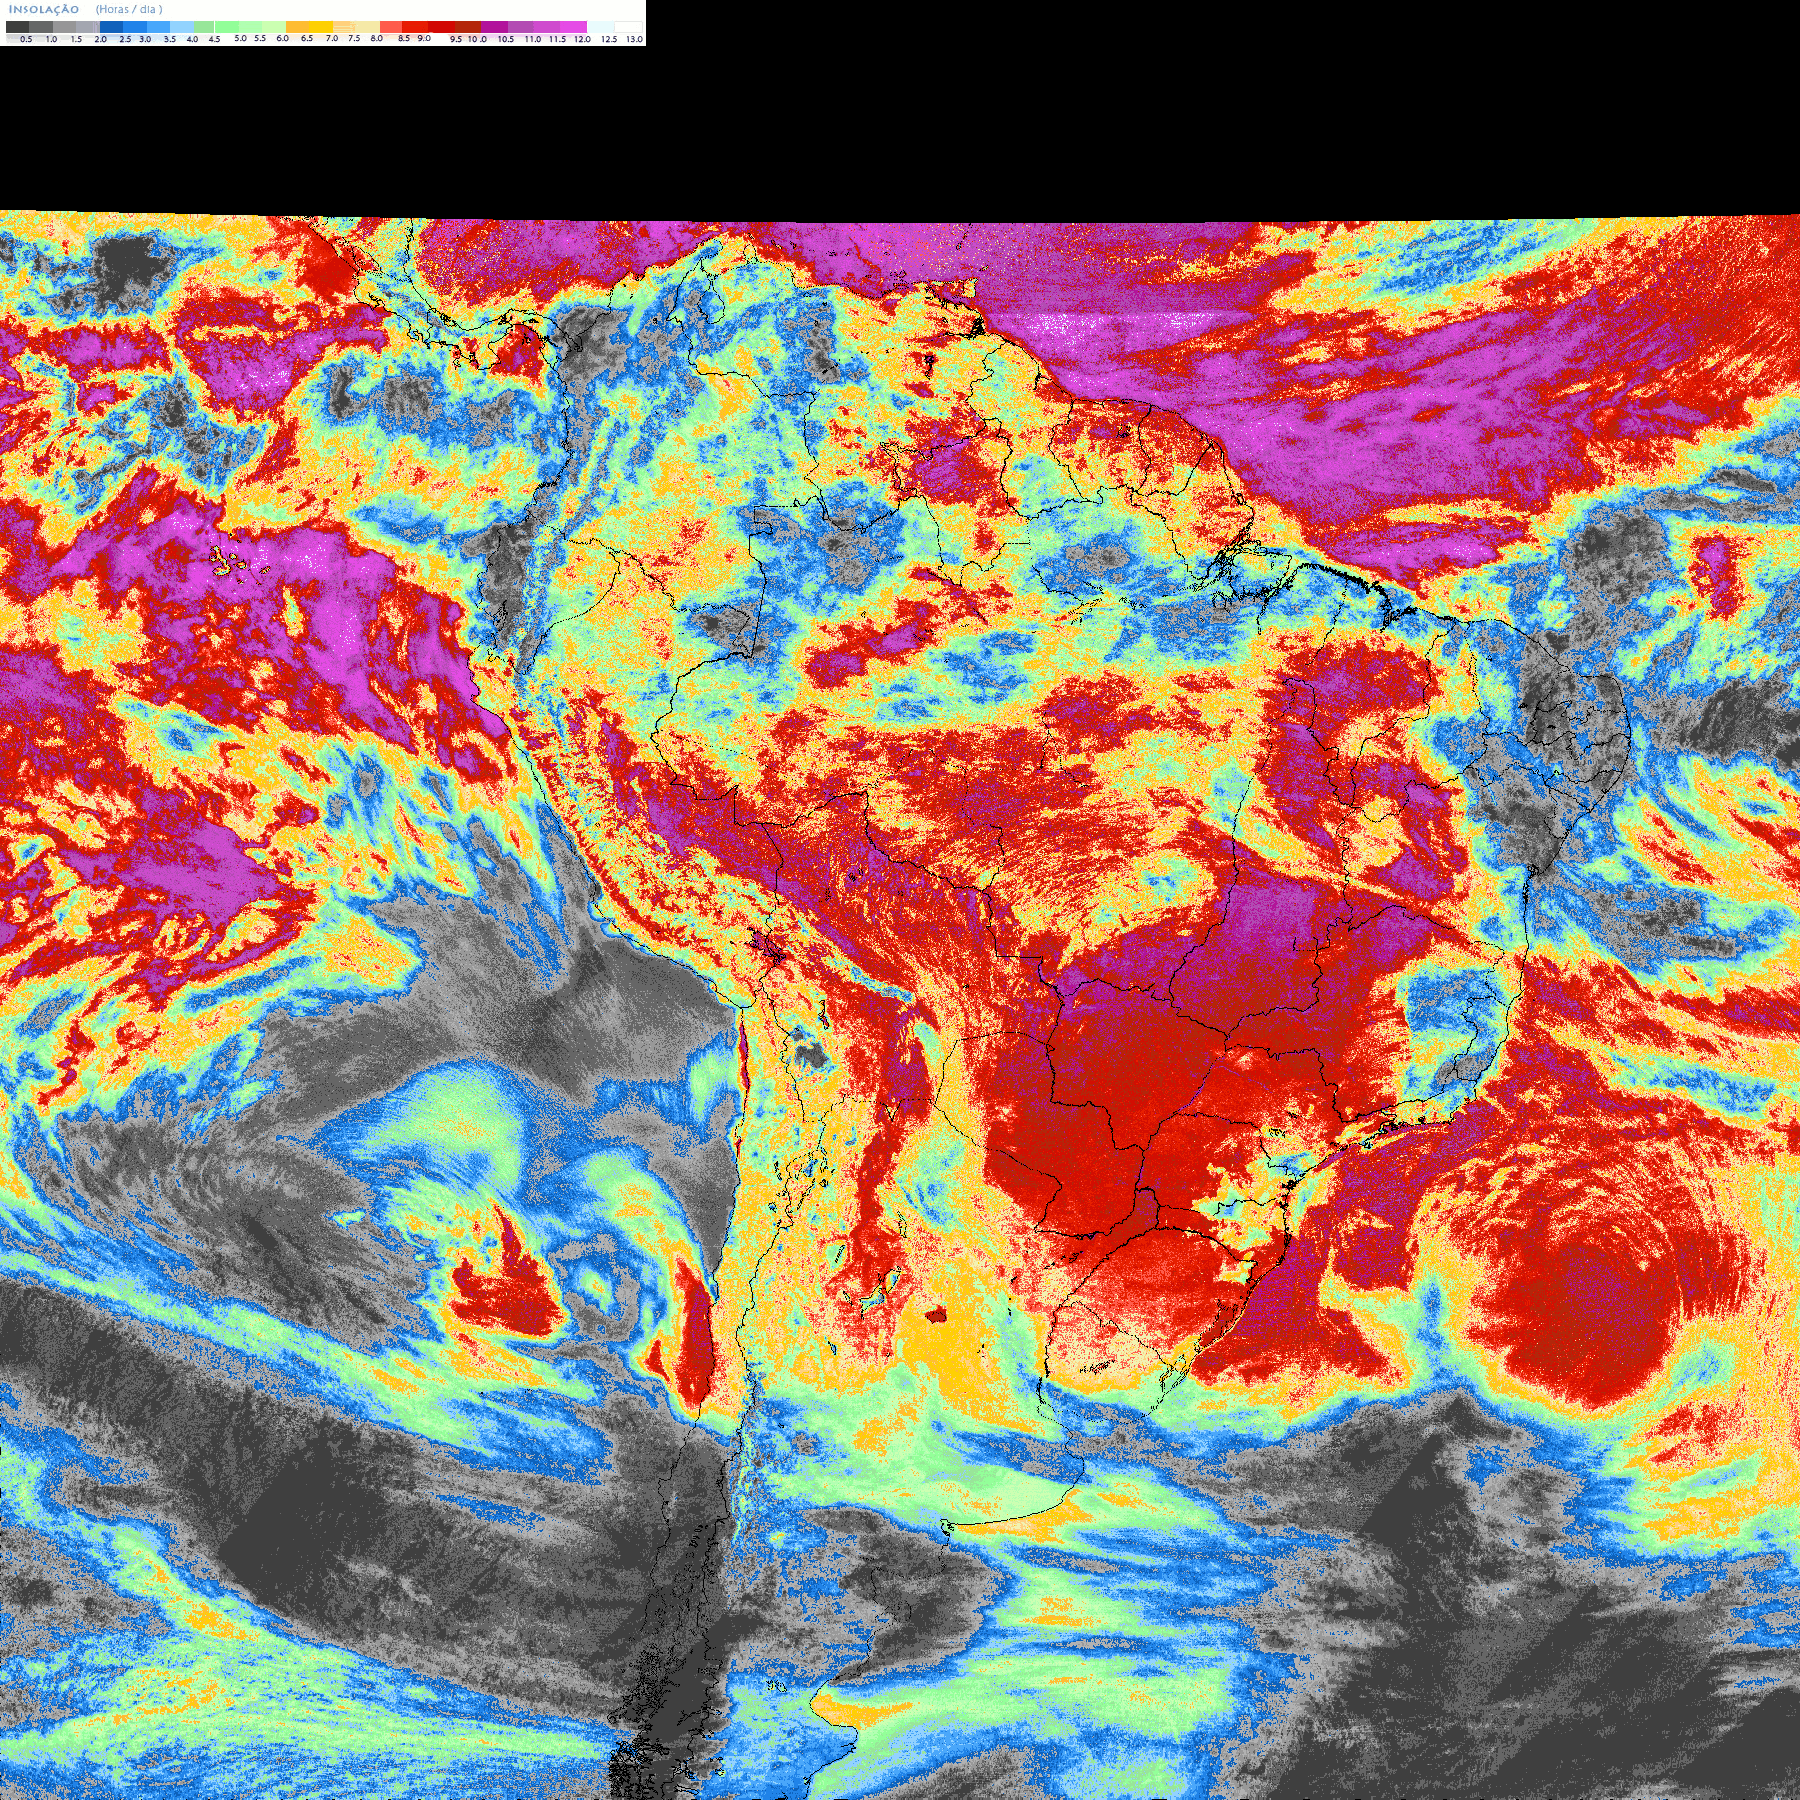Click the 7.0 legend value
Screen dimensions: 1800x1800
click(x=332, y=38)
